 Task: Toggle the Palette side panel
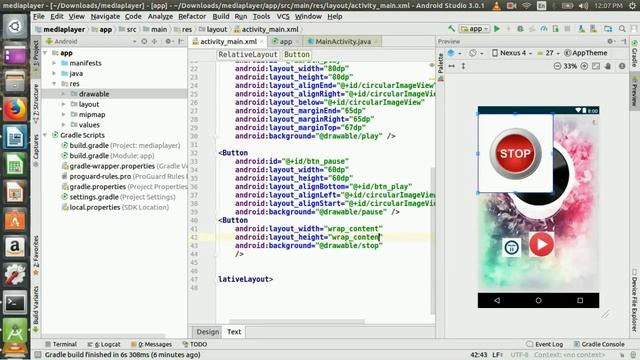click(x=440, y=67)
